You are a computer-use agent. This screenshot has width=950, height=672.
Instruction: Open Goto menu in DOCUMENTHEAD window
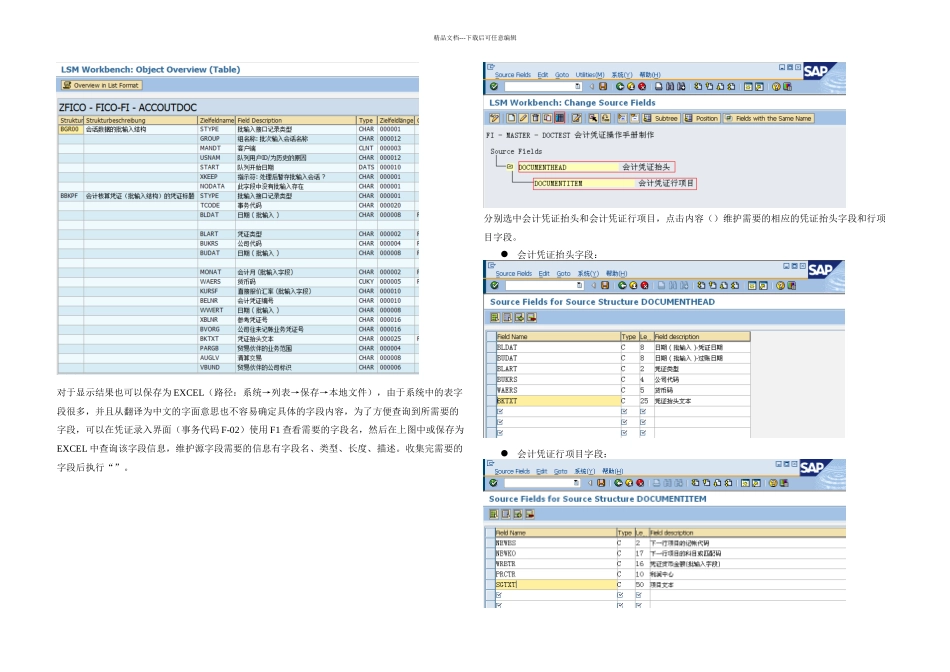pos(563,274)
